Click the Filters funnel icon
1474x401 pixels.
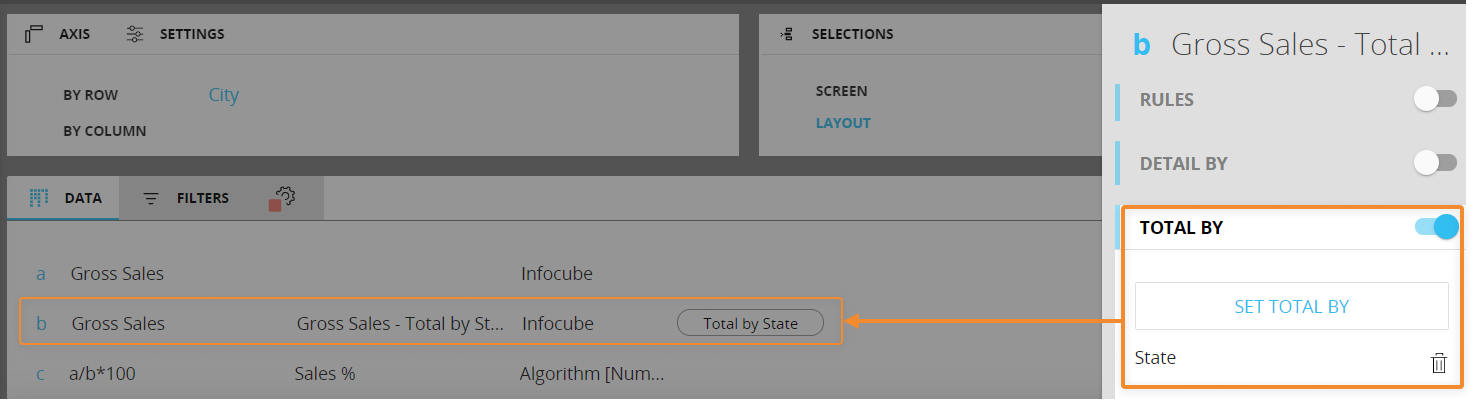point(151,198)
